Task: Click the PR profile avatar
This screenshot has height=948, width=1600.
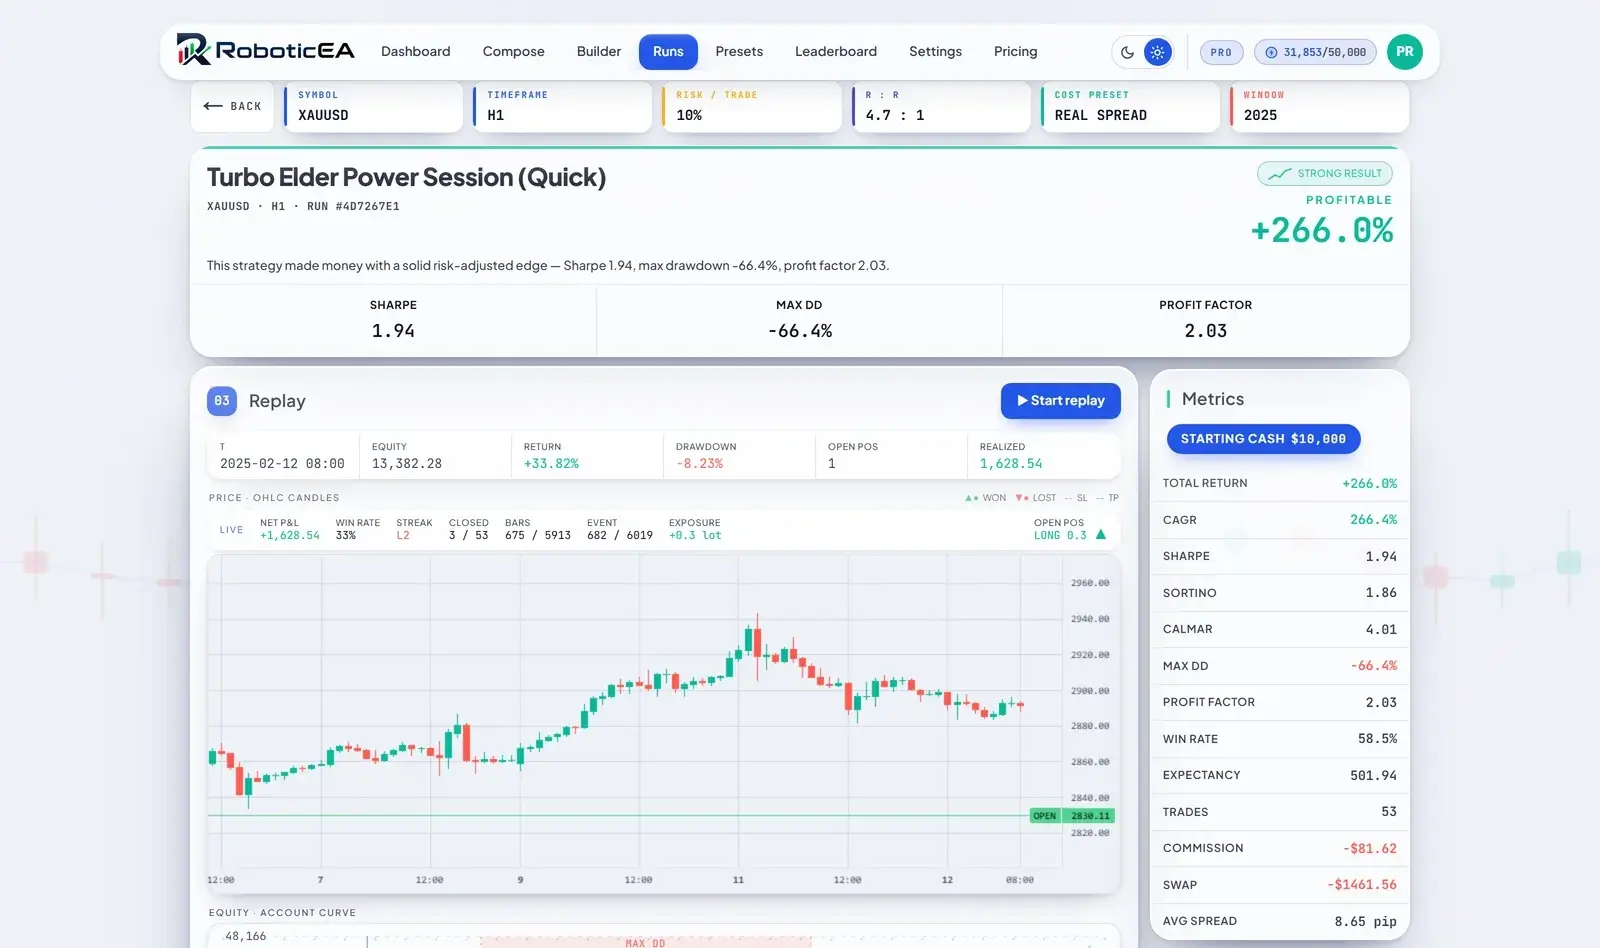Action: click(x=1405, y=52)
